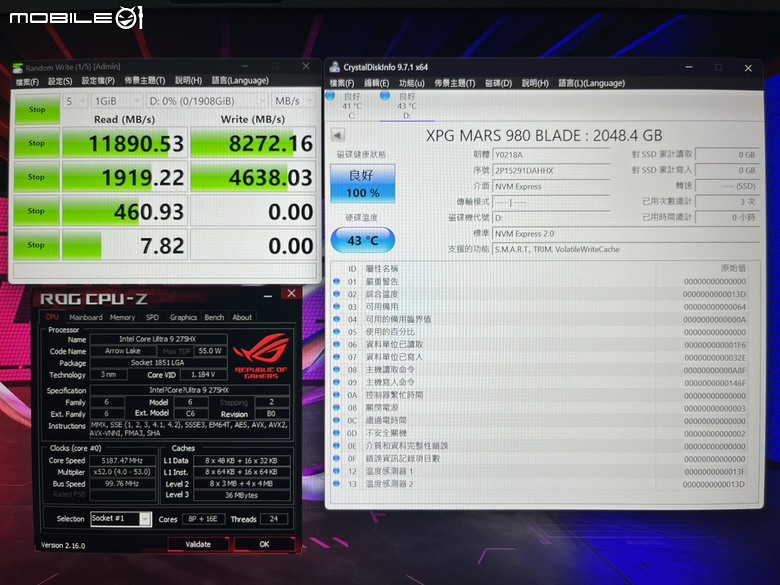Click blue status dot for attribute 02
Viewport: 780px width, 585px height.
(x=337, y=294)
